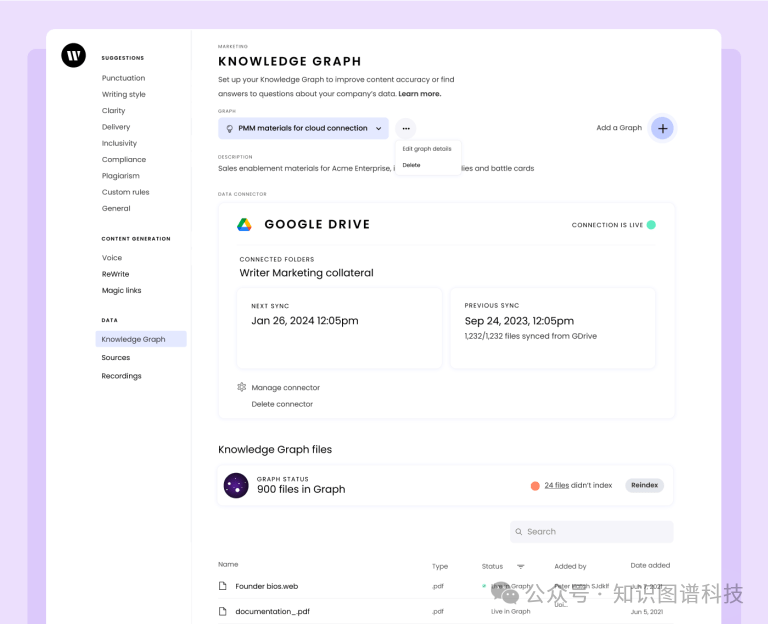The image size is (768, 624).
Task: Open Sources in Data section
Action: tap(116, 358)
